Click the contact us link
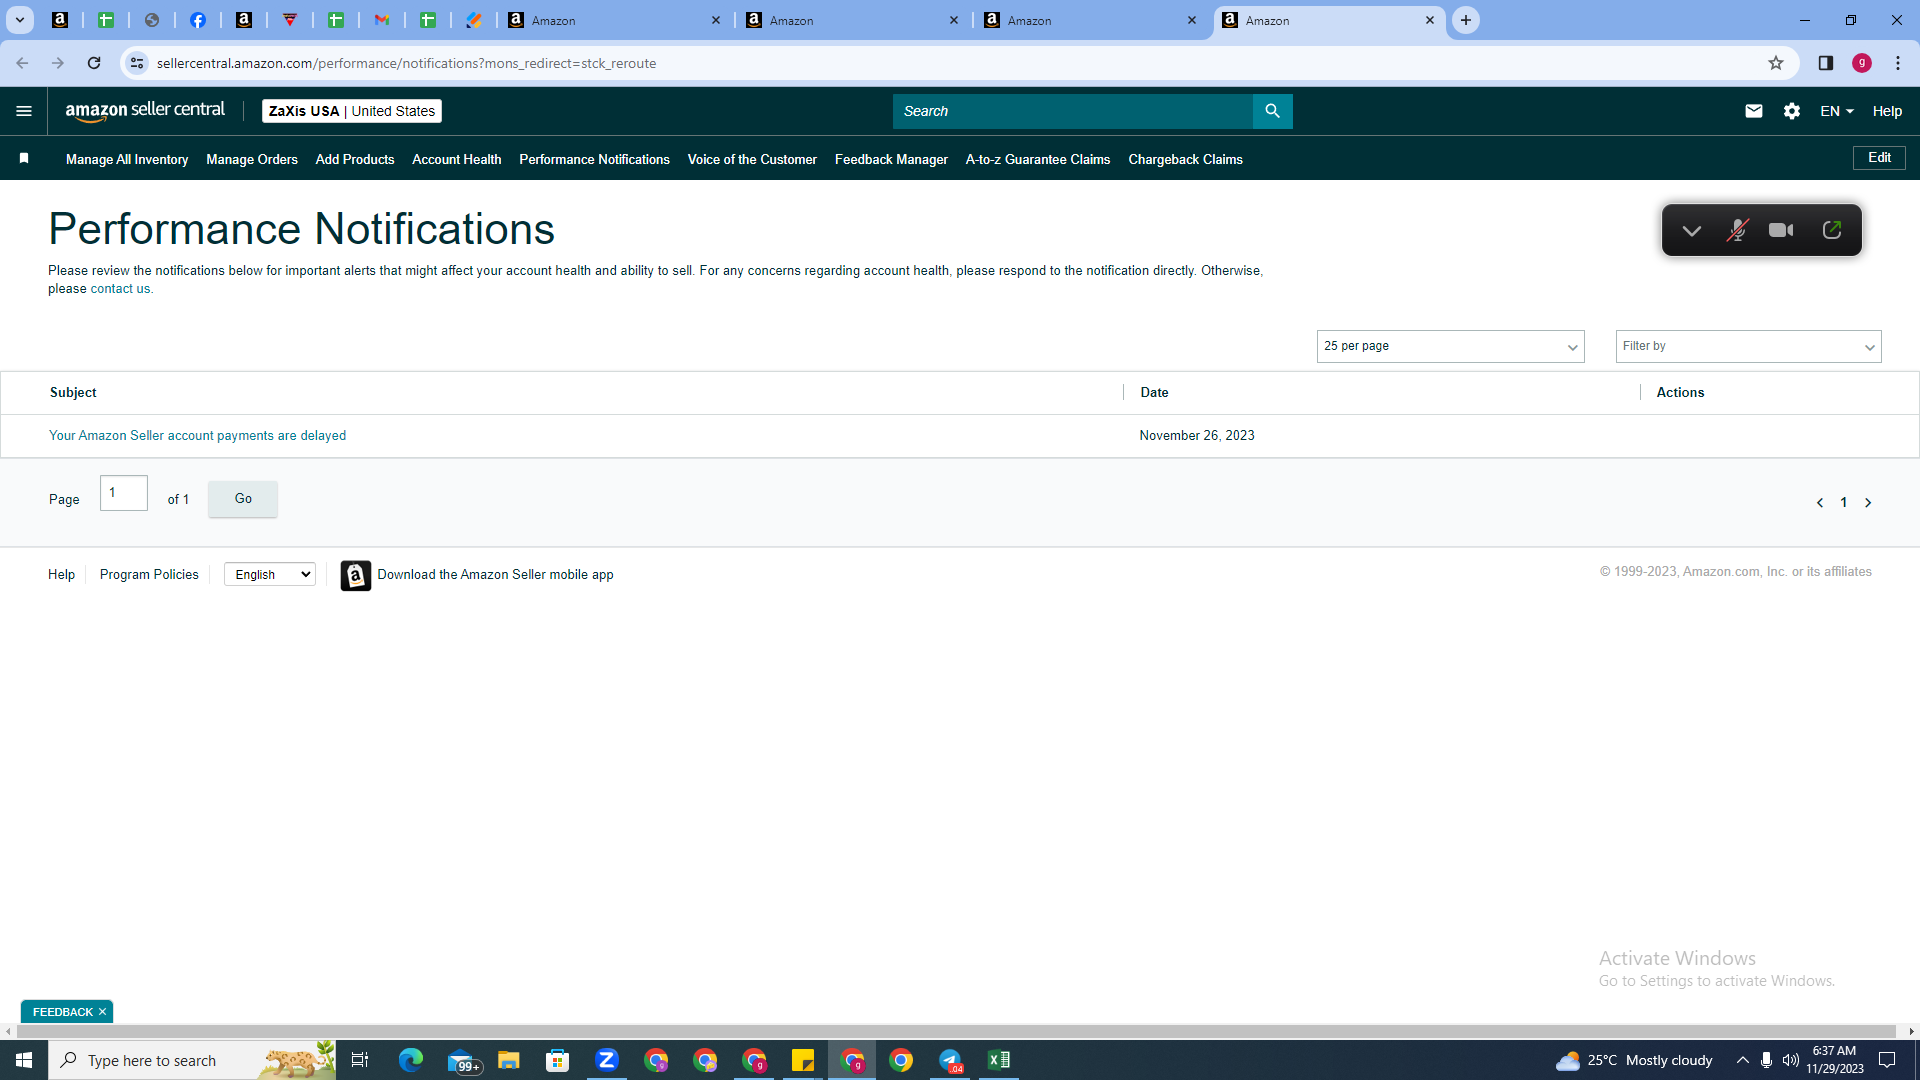The width and height of the screenshot is (1920, 1080). coord(120,289)
